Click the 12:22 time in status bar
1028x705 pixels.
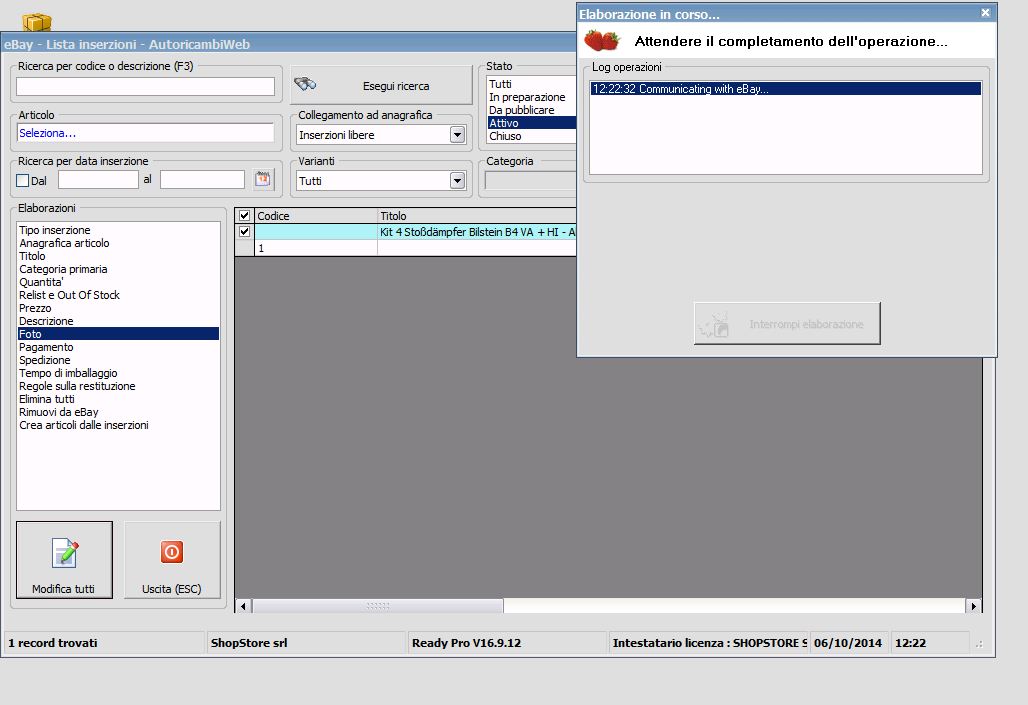point(911,643)
